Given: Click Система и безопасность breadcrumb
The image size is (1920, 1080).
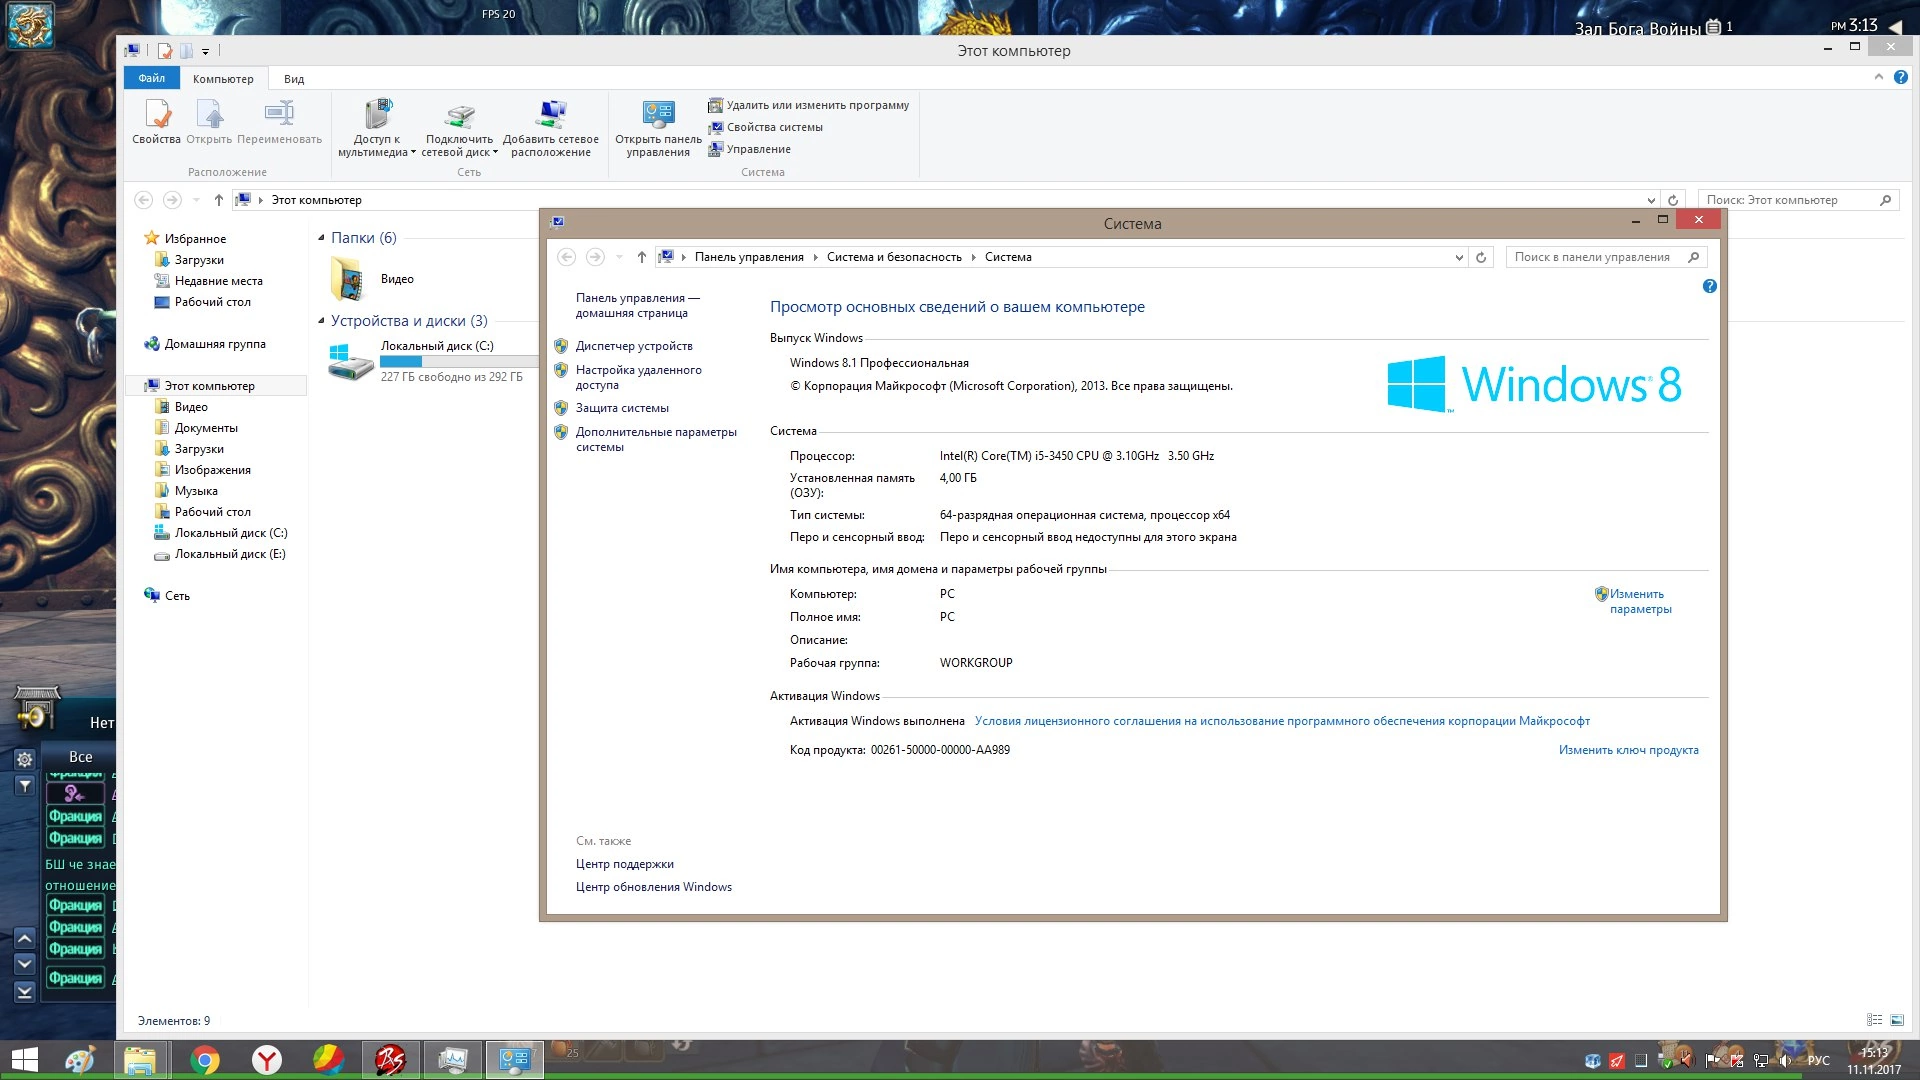Looking at the screenshot, I should point(894,257).
